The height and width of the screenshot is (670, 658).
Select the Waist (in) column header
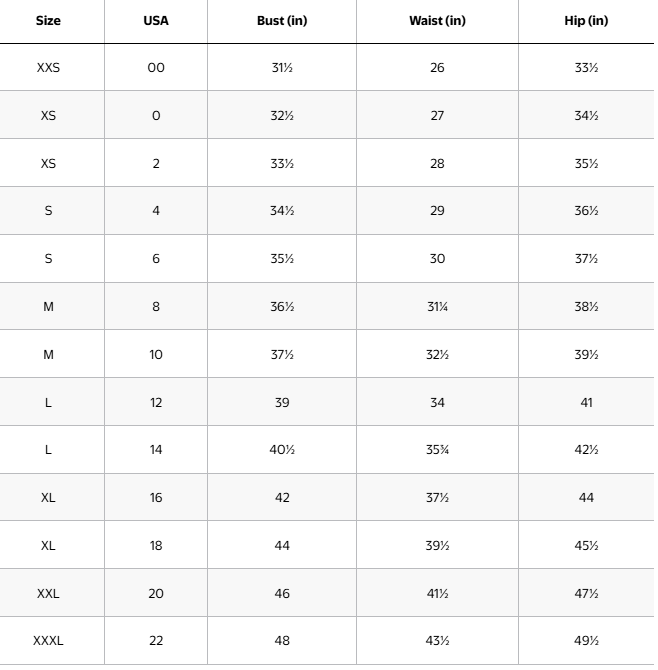click(x=437, y=21)
